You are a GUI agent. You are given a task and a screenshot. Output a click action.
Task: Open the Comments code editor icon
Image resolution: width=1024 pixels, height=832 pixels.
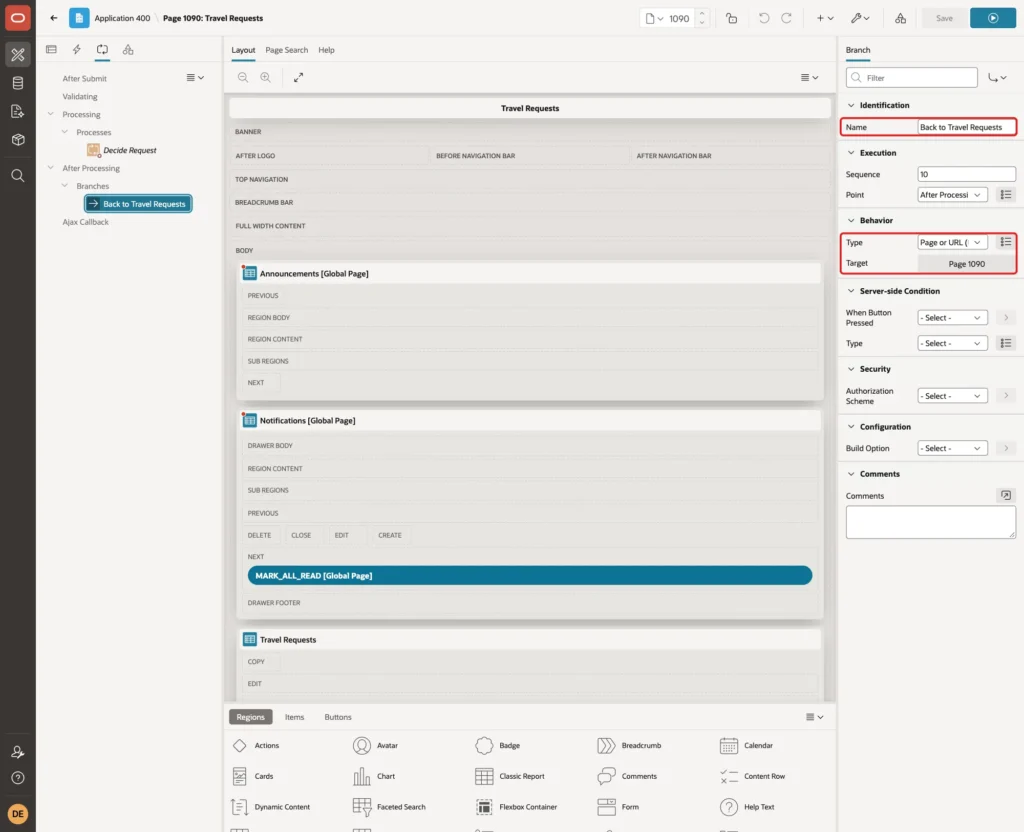click(x=1006, y=496)
